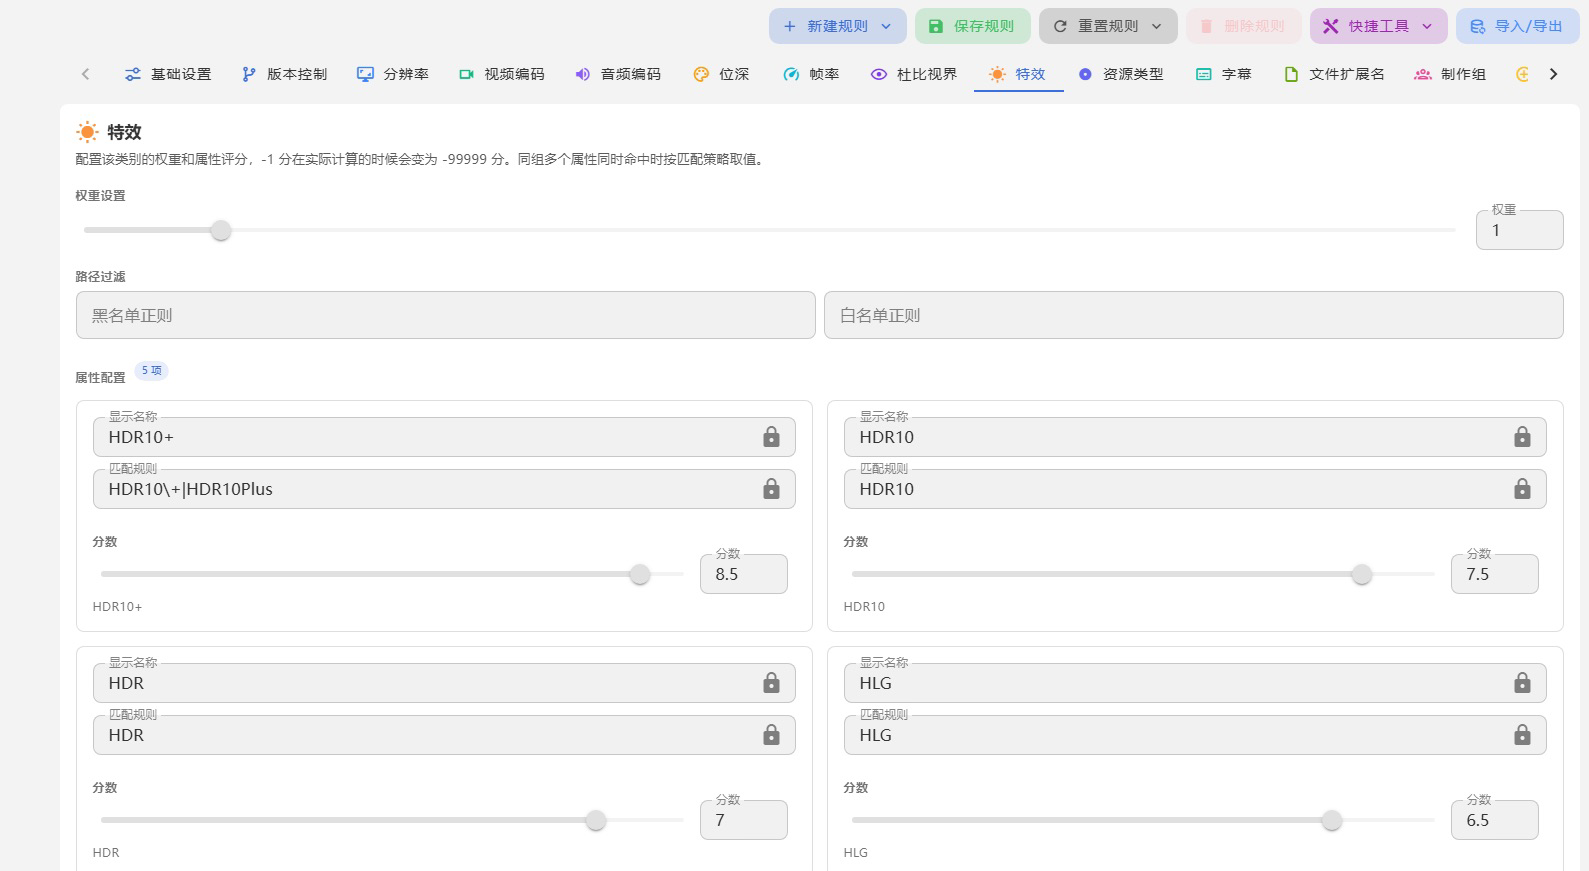Select the 杜比视界 tab

(x=914, y=74)
